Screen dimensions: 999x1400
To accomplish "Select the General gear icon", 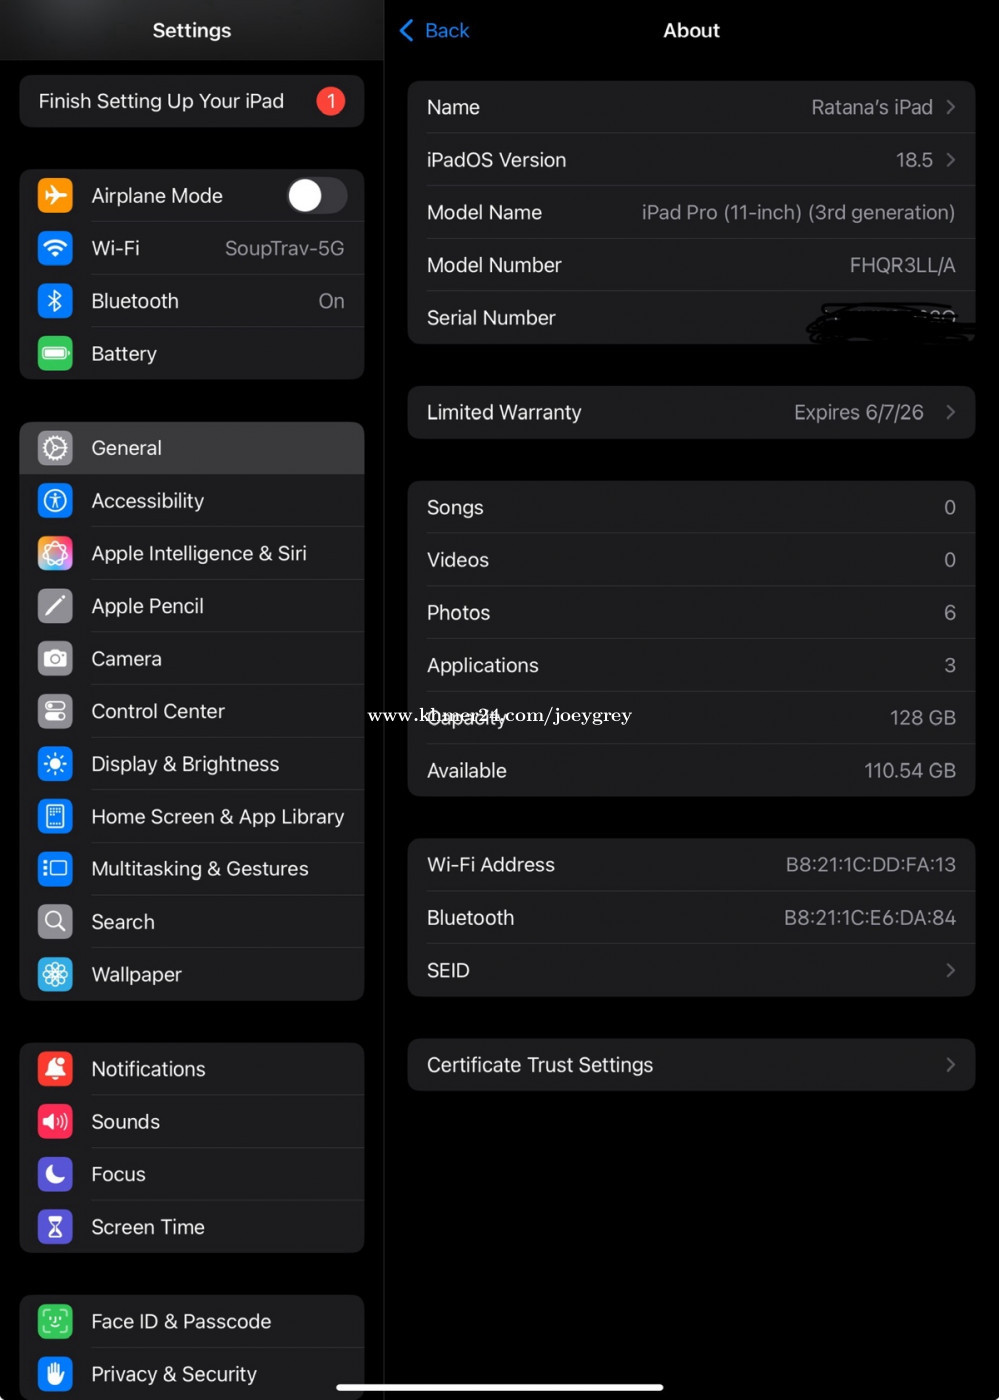I will (55, 448).
